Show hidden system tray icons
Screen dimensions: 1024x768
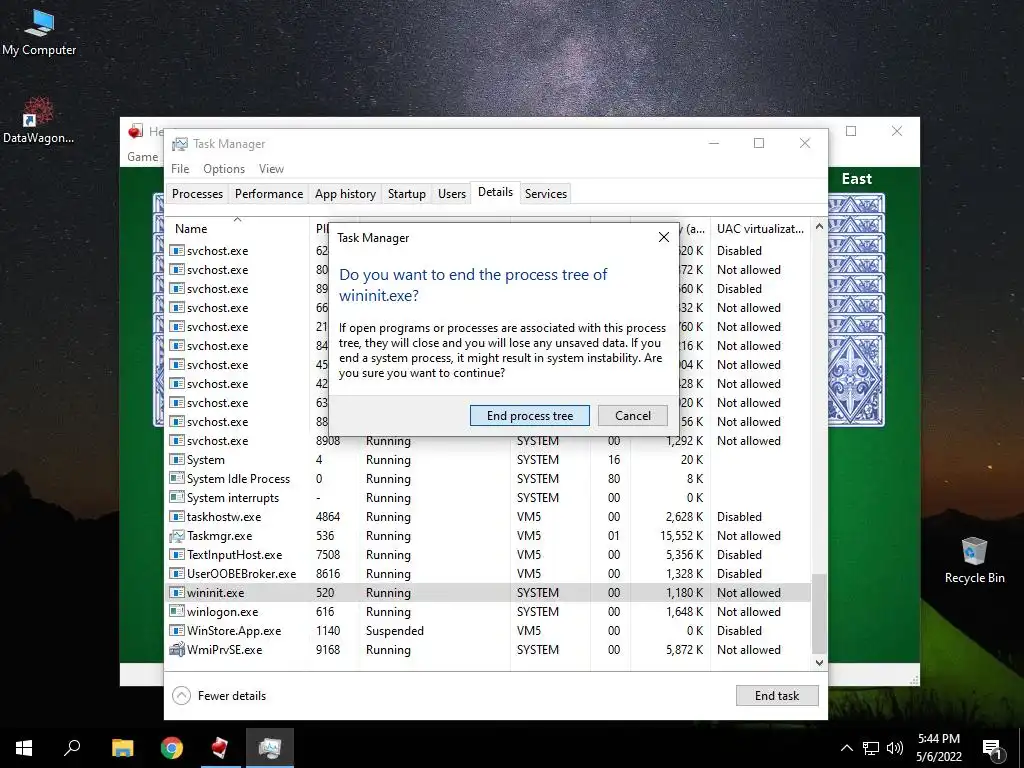click(846, 748)
